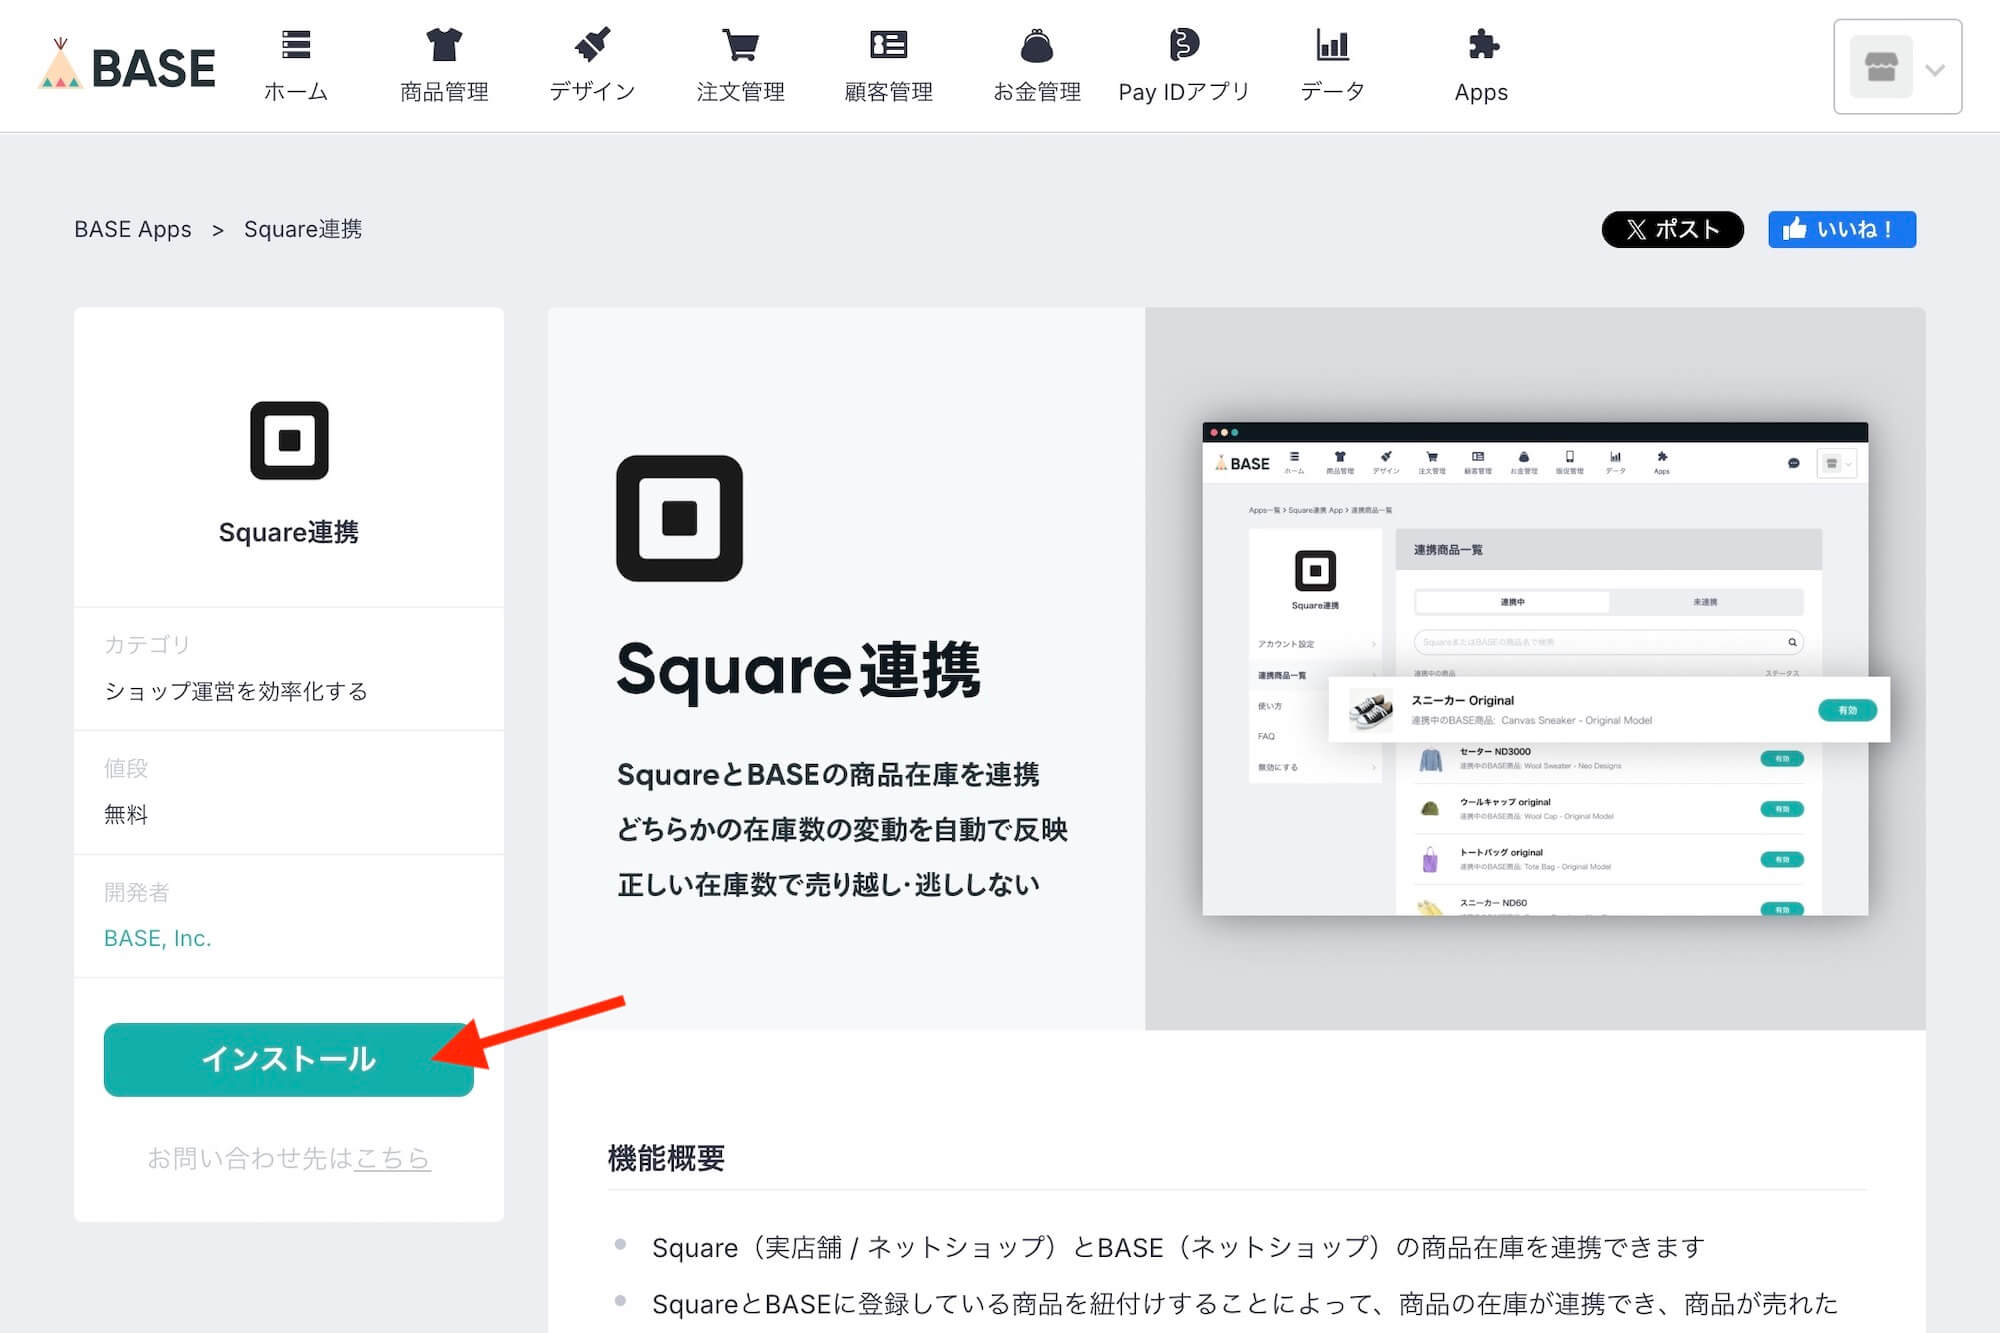Click the shop avatar icon
Screen dimensions: 2000x1333
coord(1880,67)
